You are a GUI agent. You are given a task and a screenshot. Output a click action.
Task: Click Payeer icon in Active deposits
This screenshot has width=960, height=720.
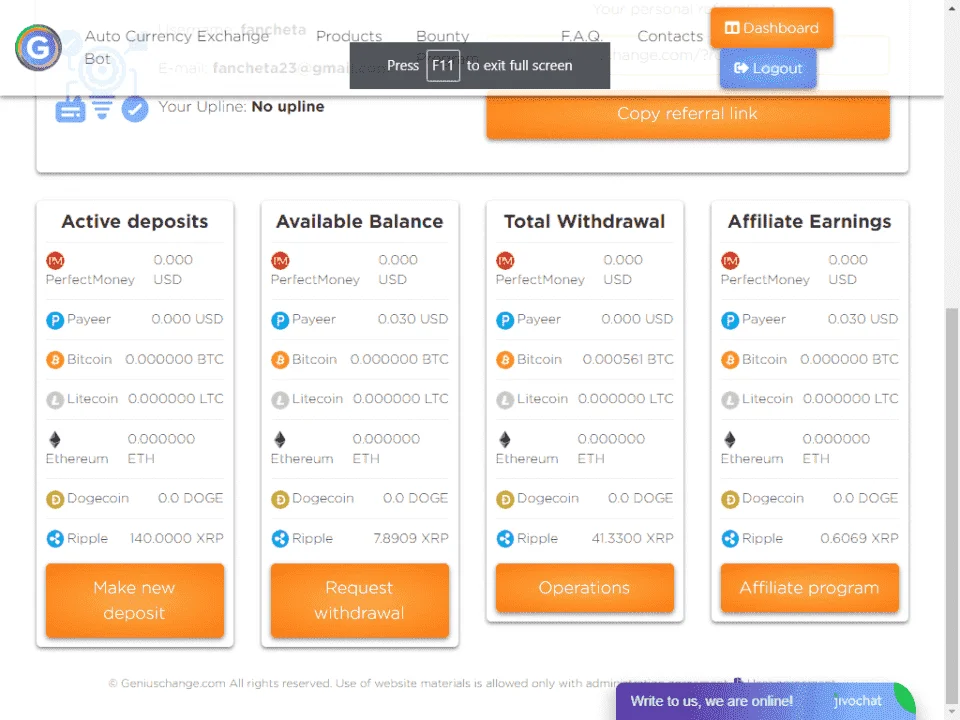[55, 320]
